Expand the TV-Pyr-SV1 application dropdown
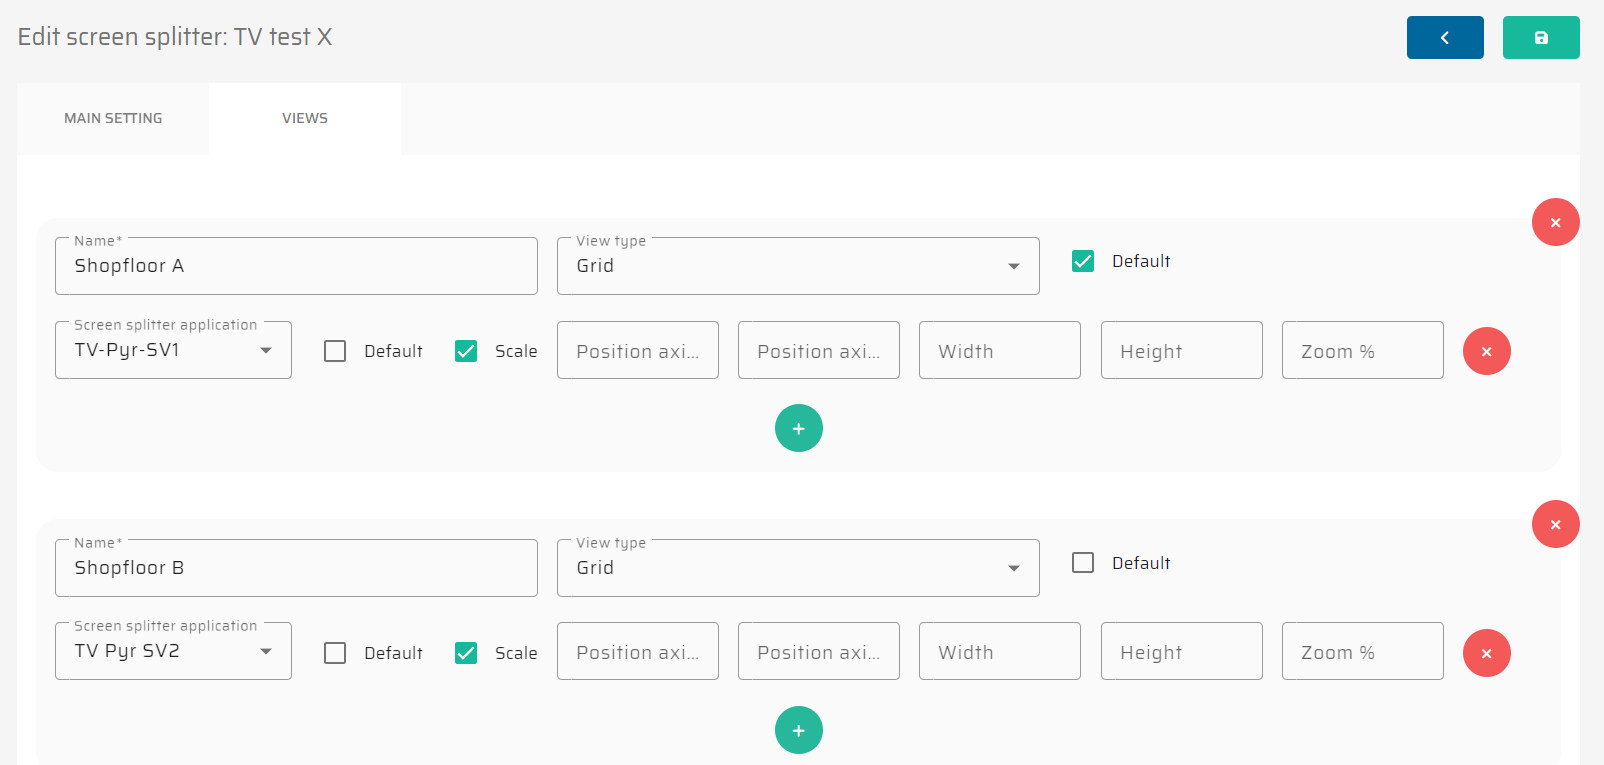Image resolution: width=1604 pixels, height=765 pixels. click(x=173, y=350)
